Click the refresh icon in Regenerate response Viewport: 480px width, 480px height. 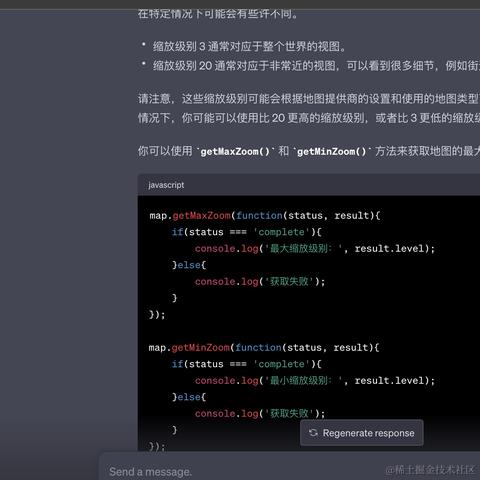[313, 433]
